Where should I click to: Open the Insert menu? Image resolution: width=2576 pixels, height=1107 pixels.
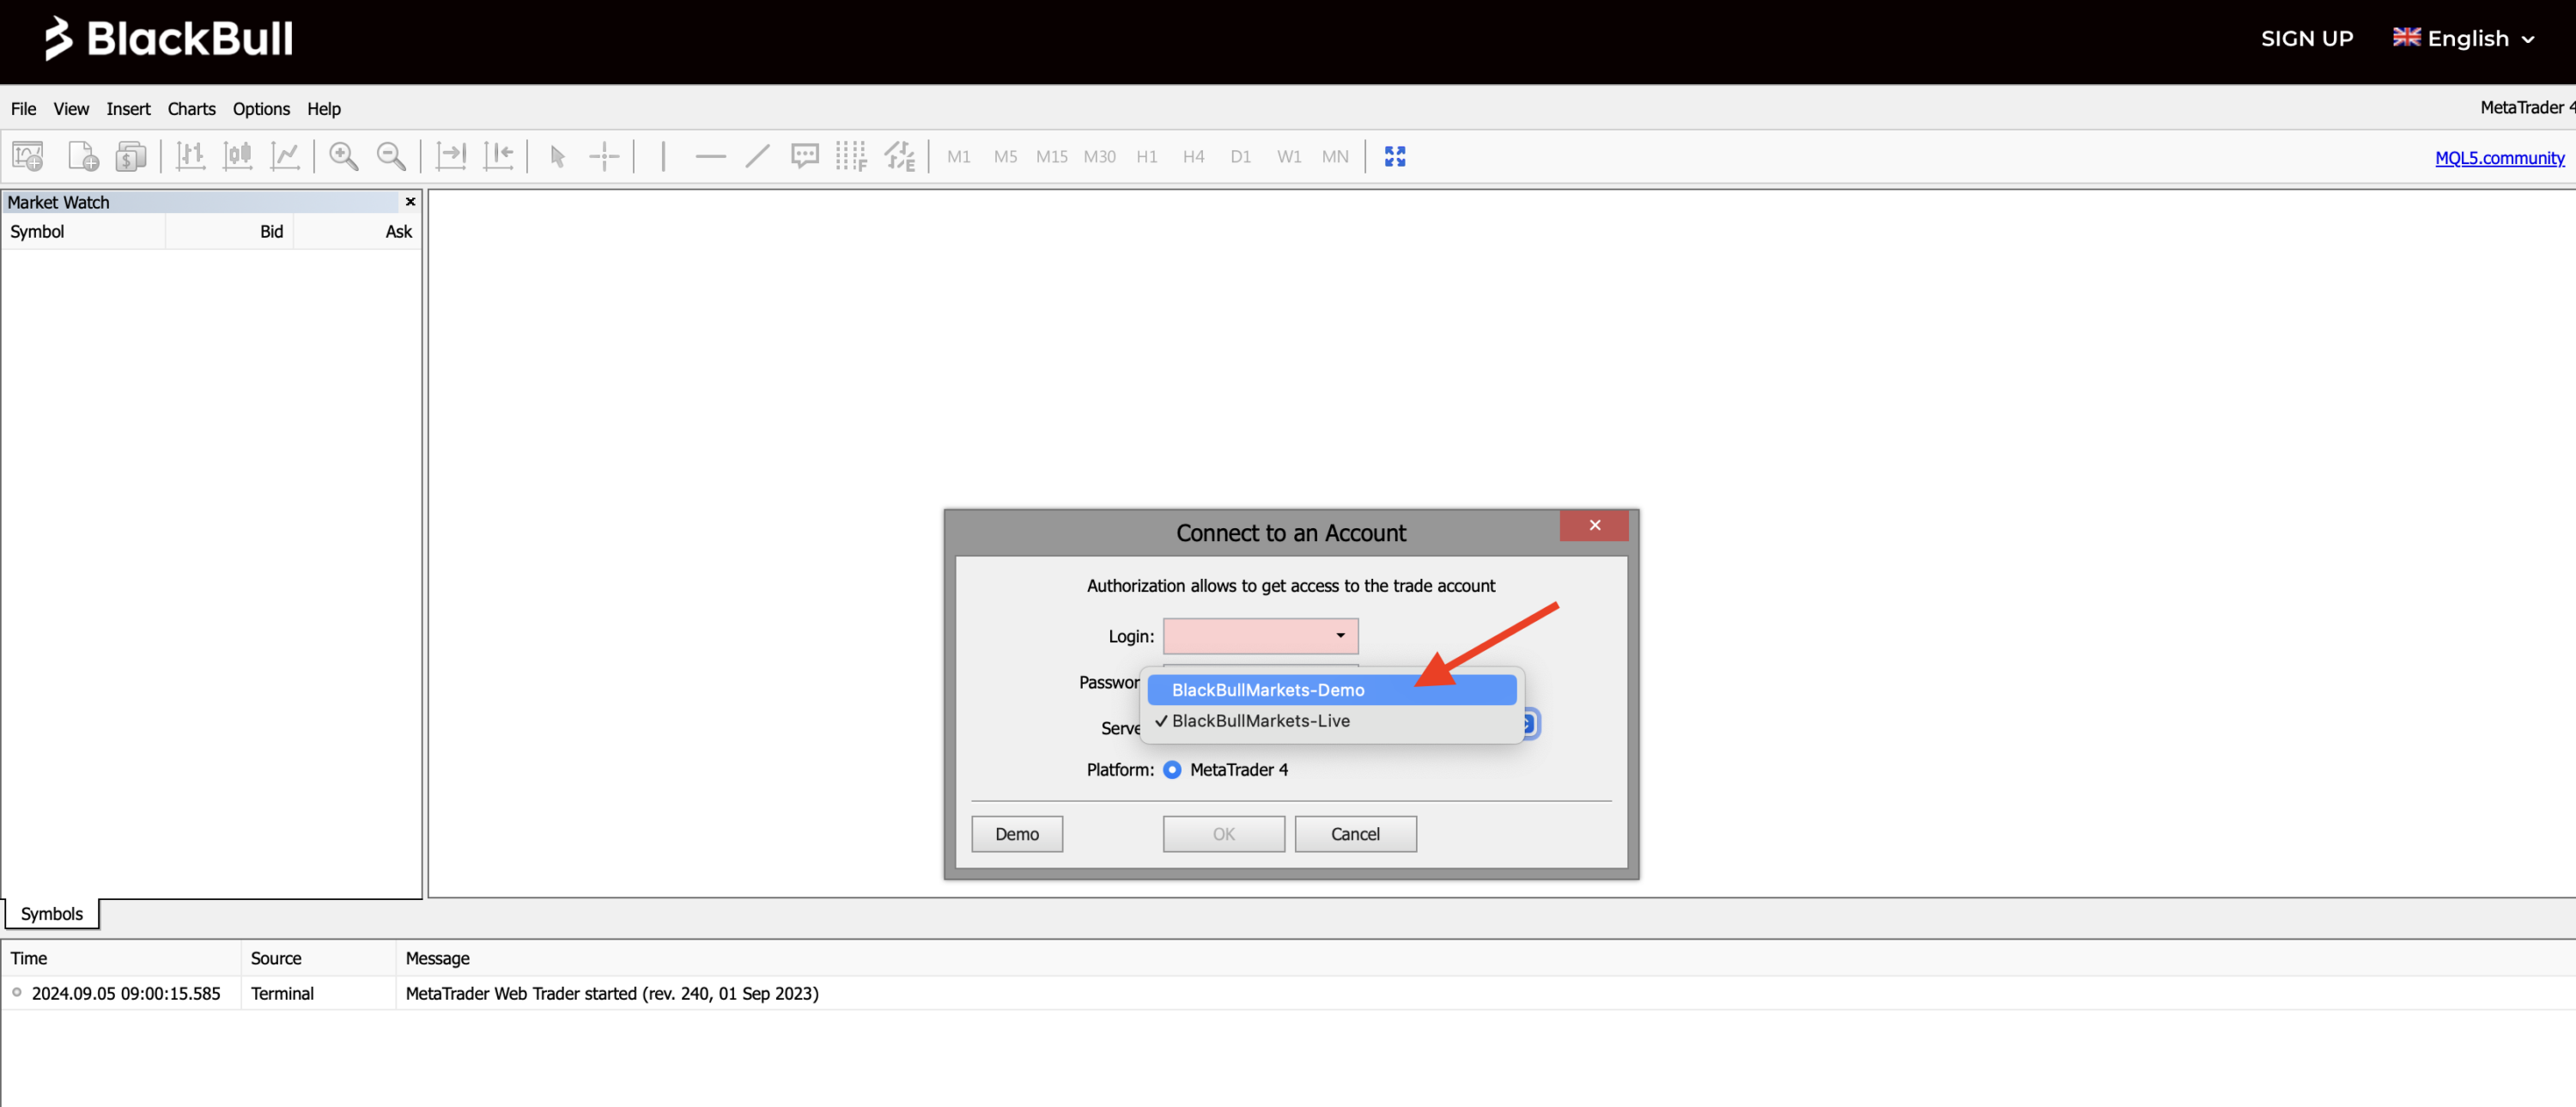click(x=128, y=109)
